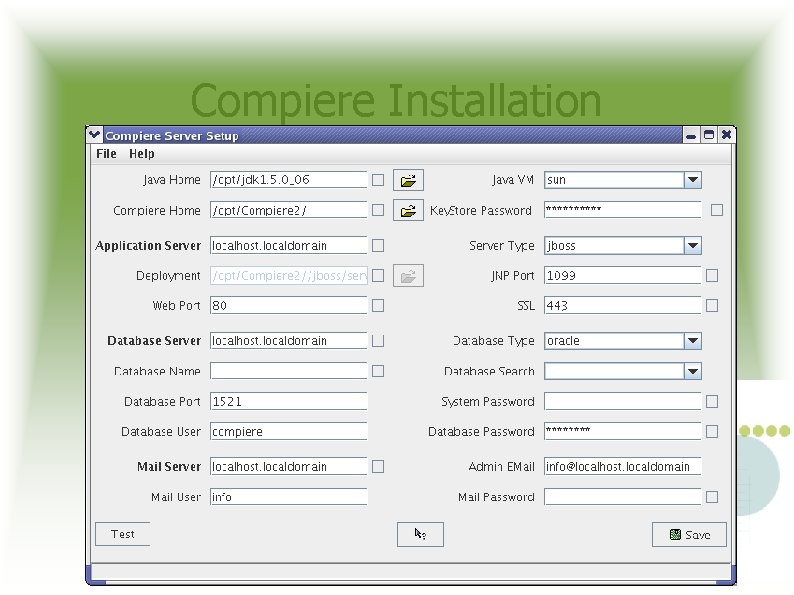Click the Mail Server hostname field
The width and height of the screenshot is (794, 595).
click(x=289, y=466)
